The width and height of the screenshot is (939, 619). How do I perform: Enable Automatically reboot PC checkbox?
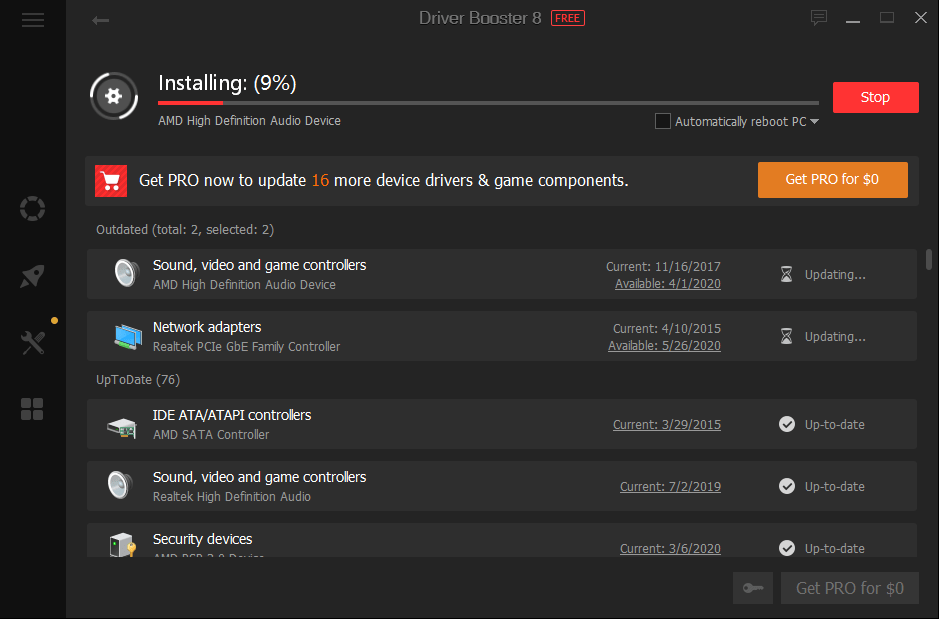pos(662,121)
